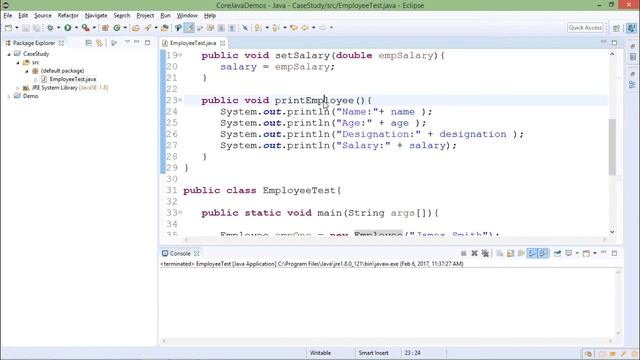Open the Navigate menu
640x360 pixels.
[x=96, y=16]
